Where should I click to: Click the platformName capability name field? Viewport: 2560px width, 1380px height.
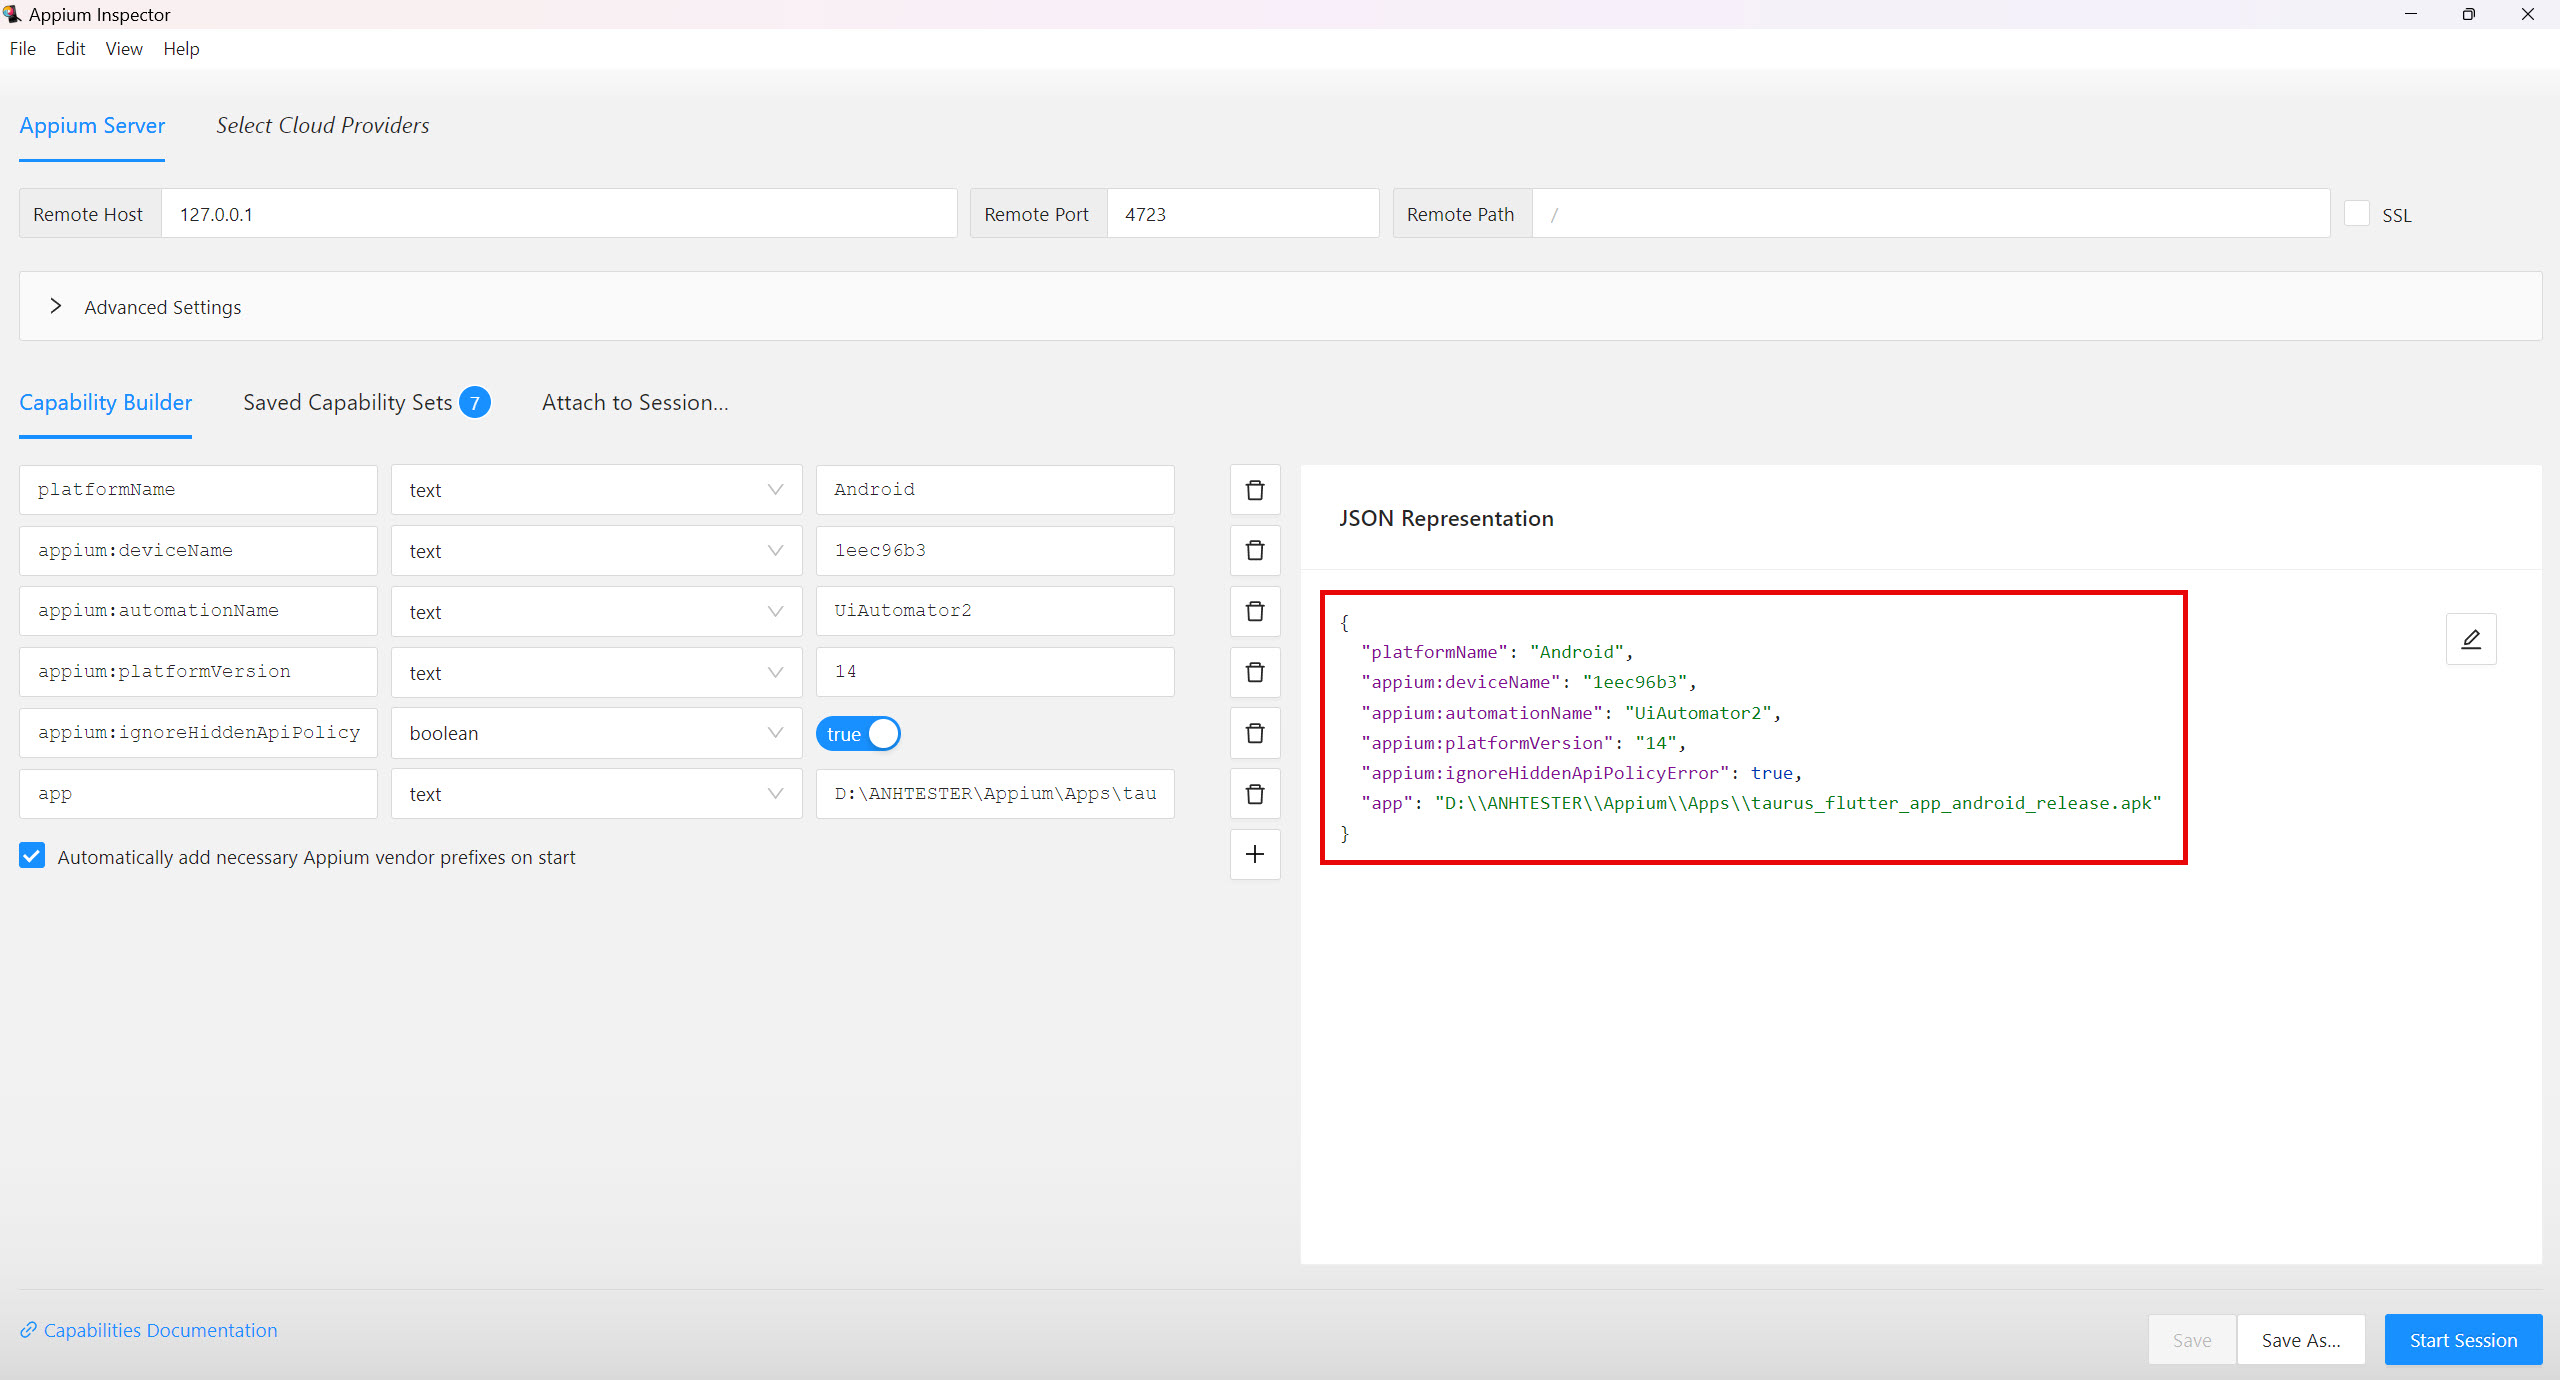point(198,490)
